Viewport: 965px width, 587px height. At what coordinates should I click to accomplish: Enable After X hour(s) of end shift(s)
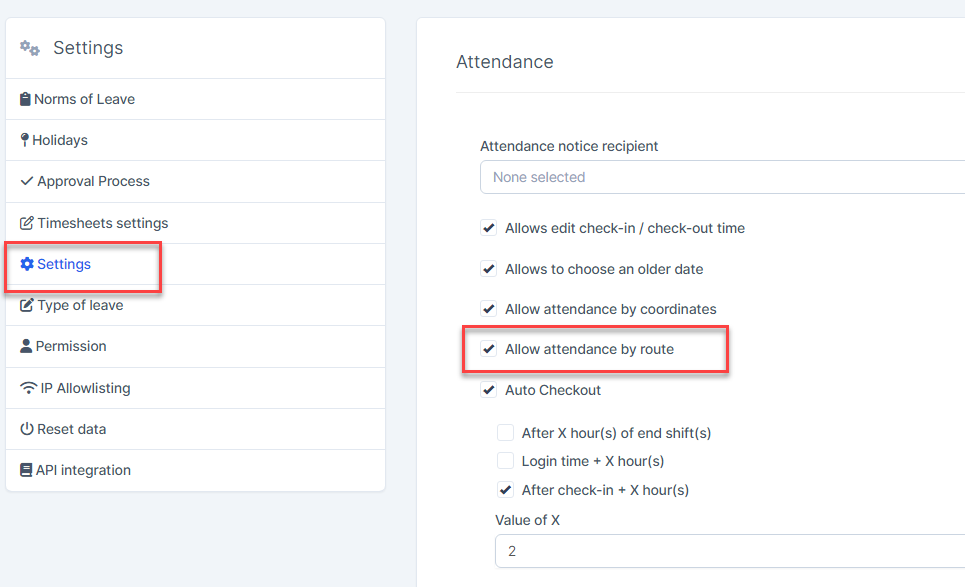(x=506, y=433)
